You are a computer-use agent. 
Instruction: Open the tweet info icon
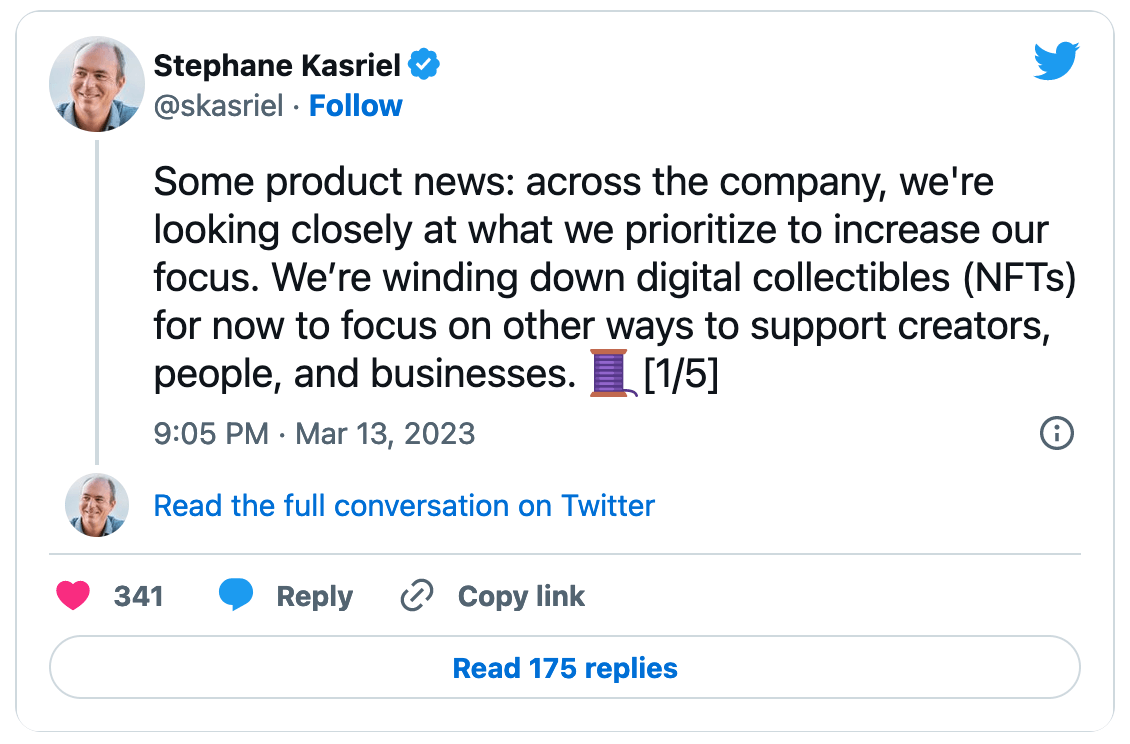(x=1057, y=433)
